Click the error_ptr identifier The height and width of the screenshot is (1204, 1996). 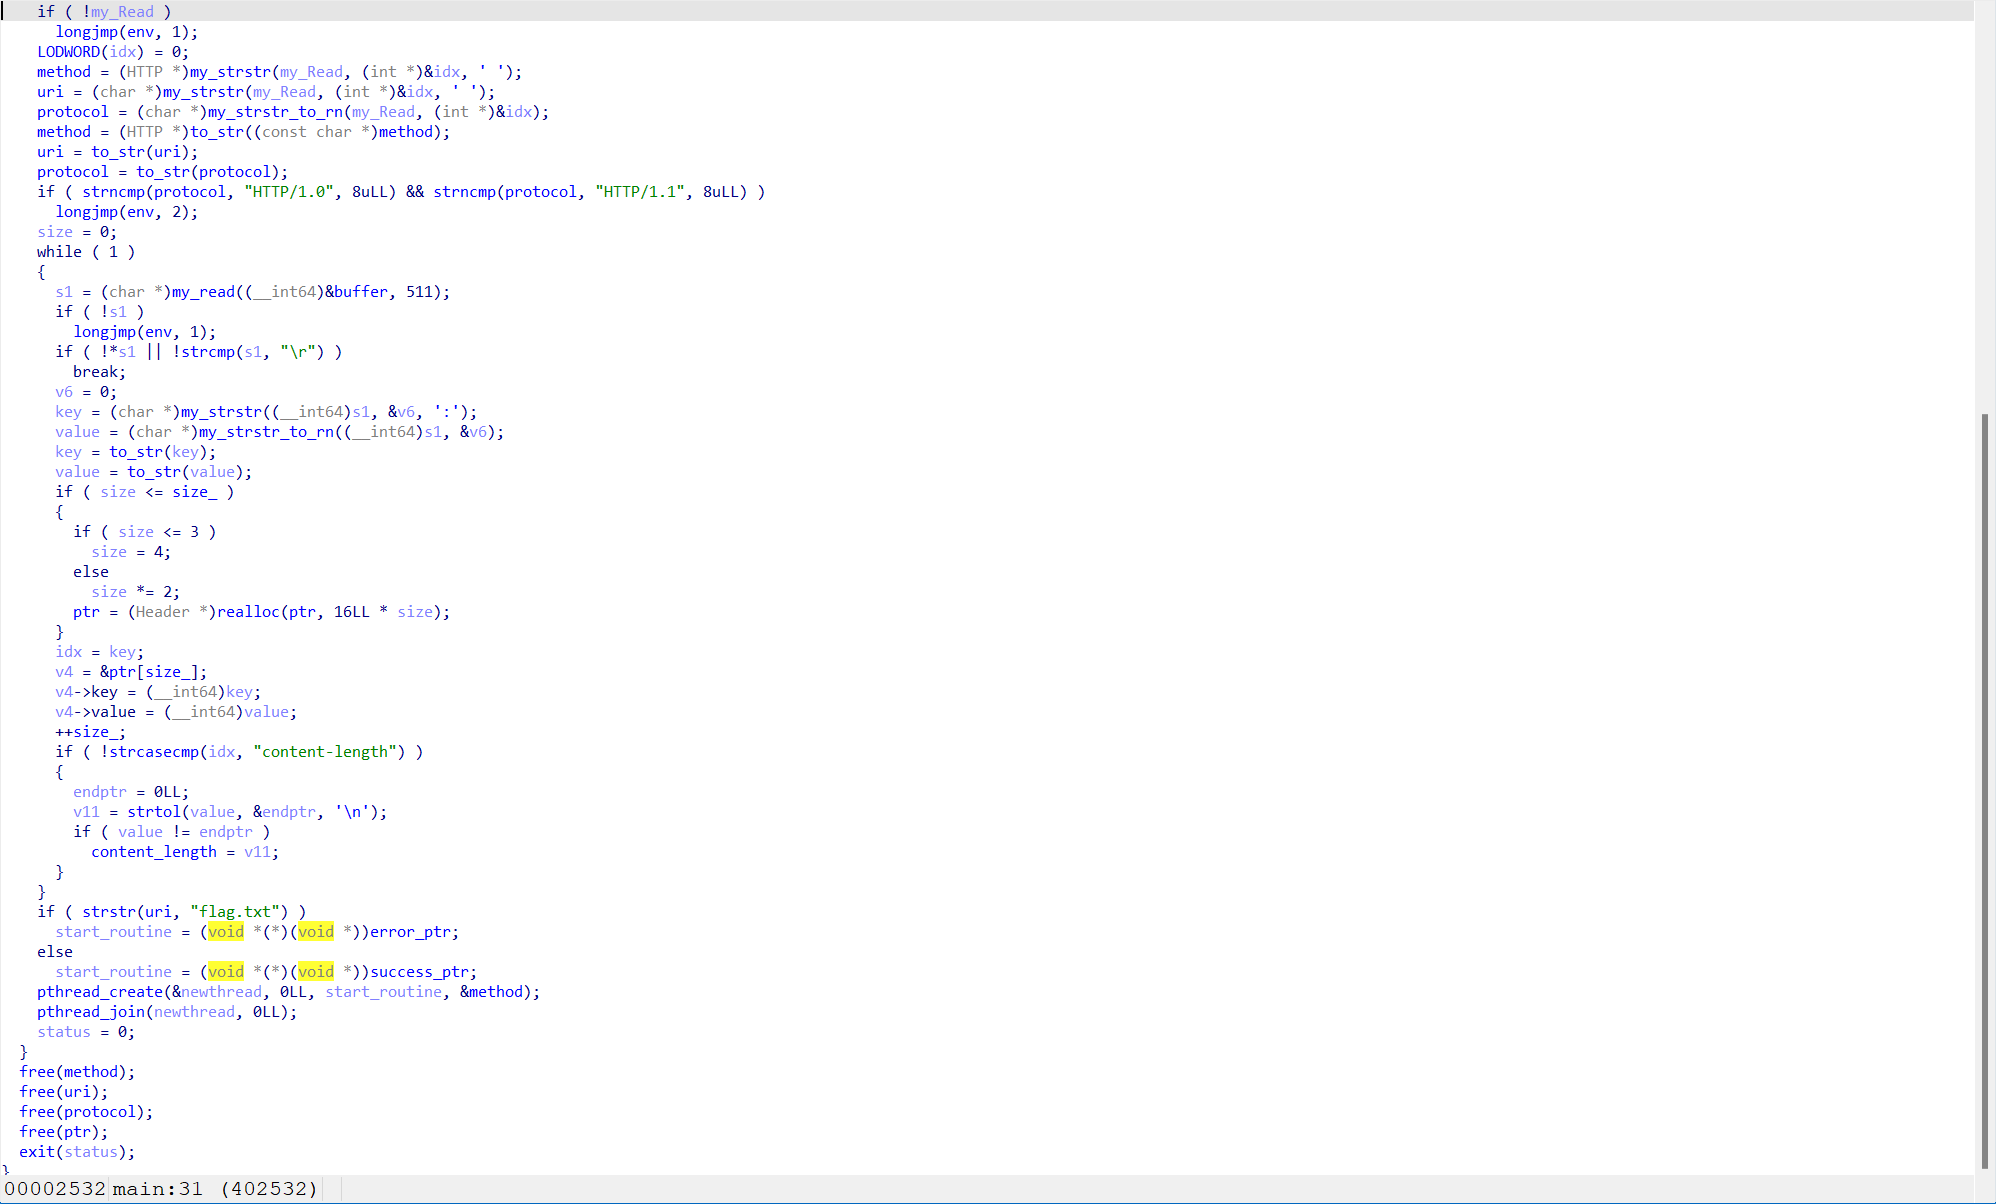(410, 932)
